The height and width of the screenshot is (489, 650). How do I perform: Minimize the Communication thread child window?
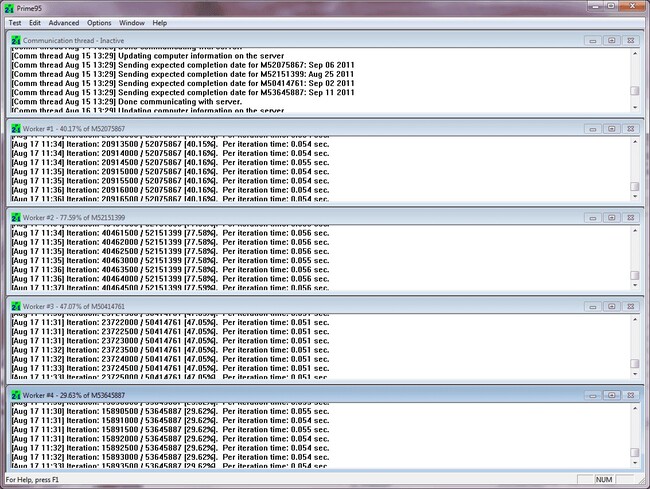pyautogui.click(x=593, y=40)
